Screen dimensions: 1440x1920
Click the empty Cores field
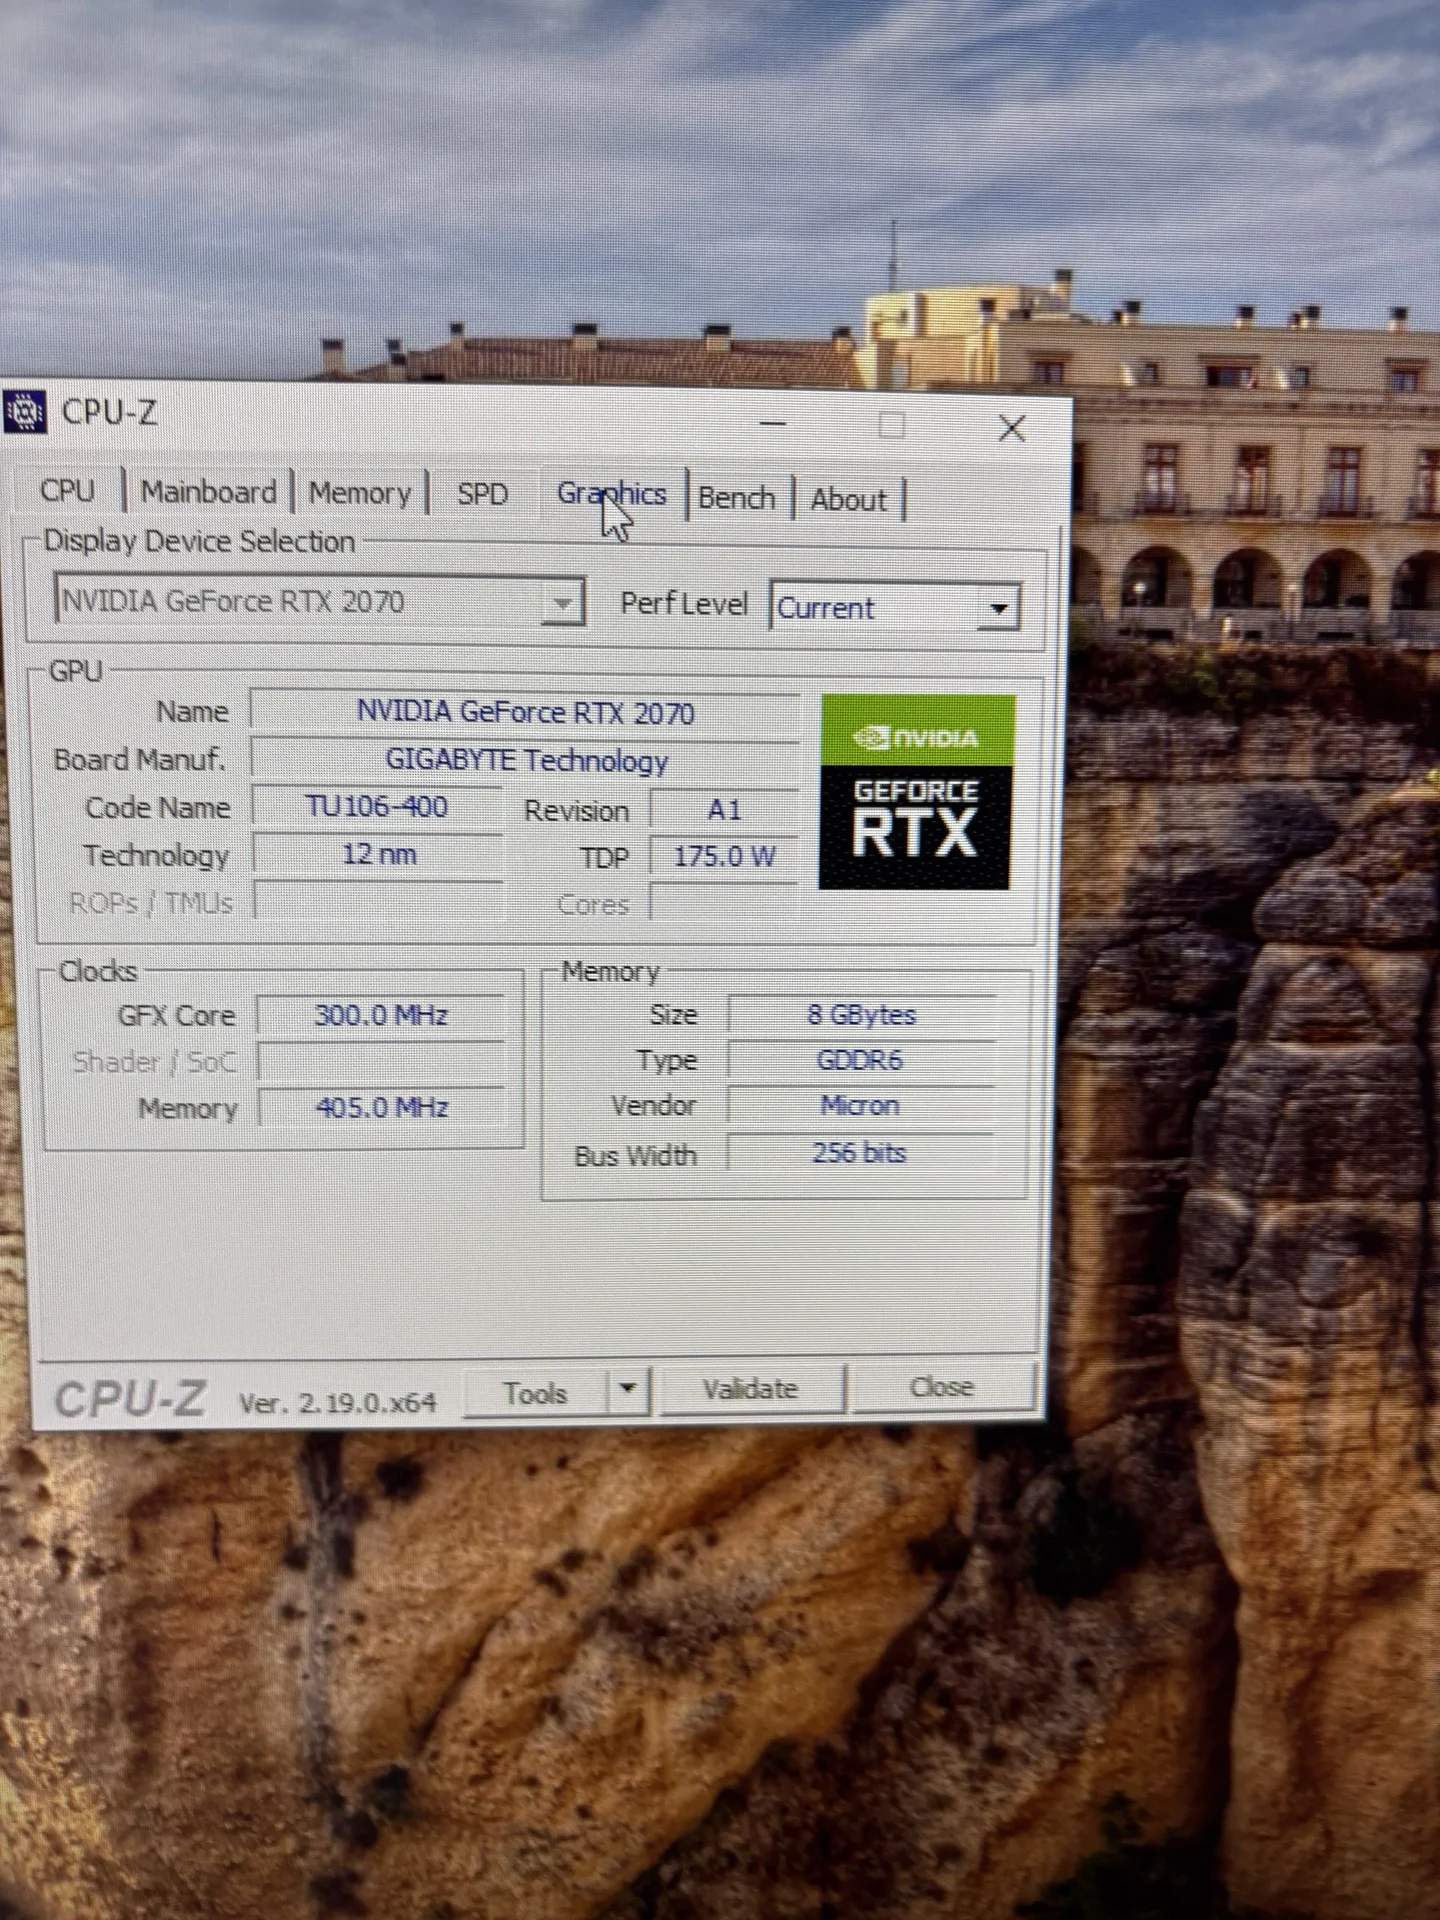click(x=724, y=902)
